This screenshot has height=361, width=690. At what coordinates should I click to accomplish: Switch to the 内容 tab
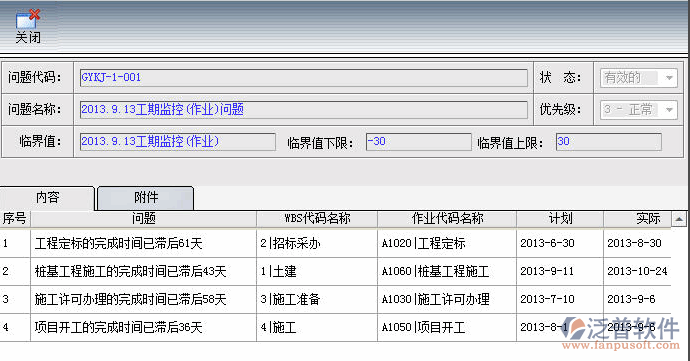coord(48,198)
